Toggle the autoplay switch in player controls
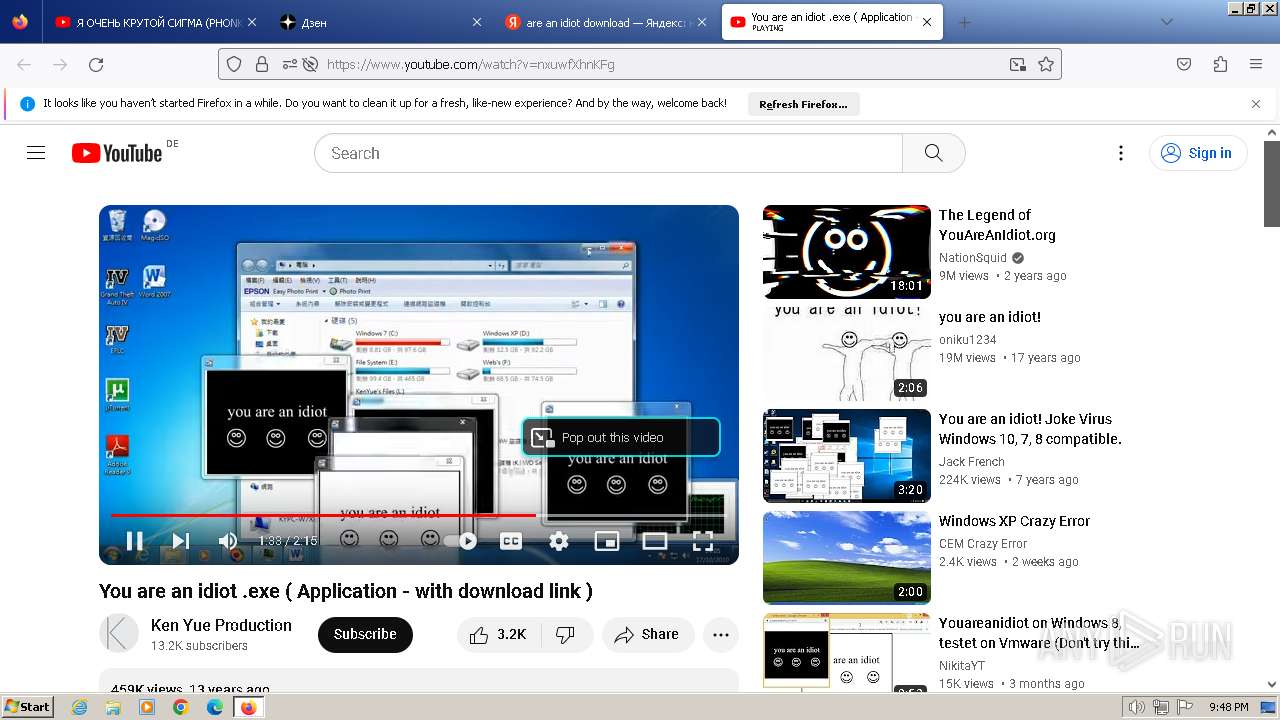This screenshot has width=1280, height=720. pos(461,541)
